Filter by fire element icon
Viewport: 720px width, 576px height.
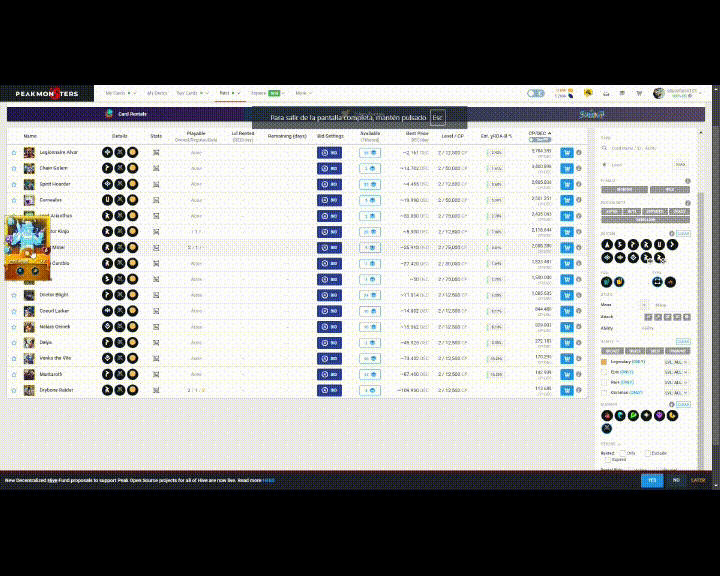pos(607,416)
